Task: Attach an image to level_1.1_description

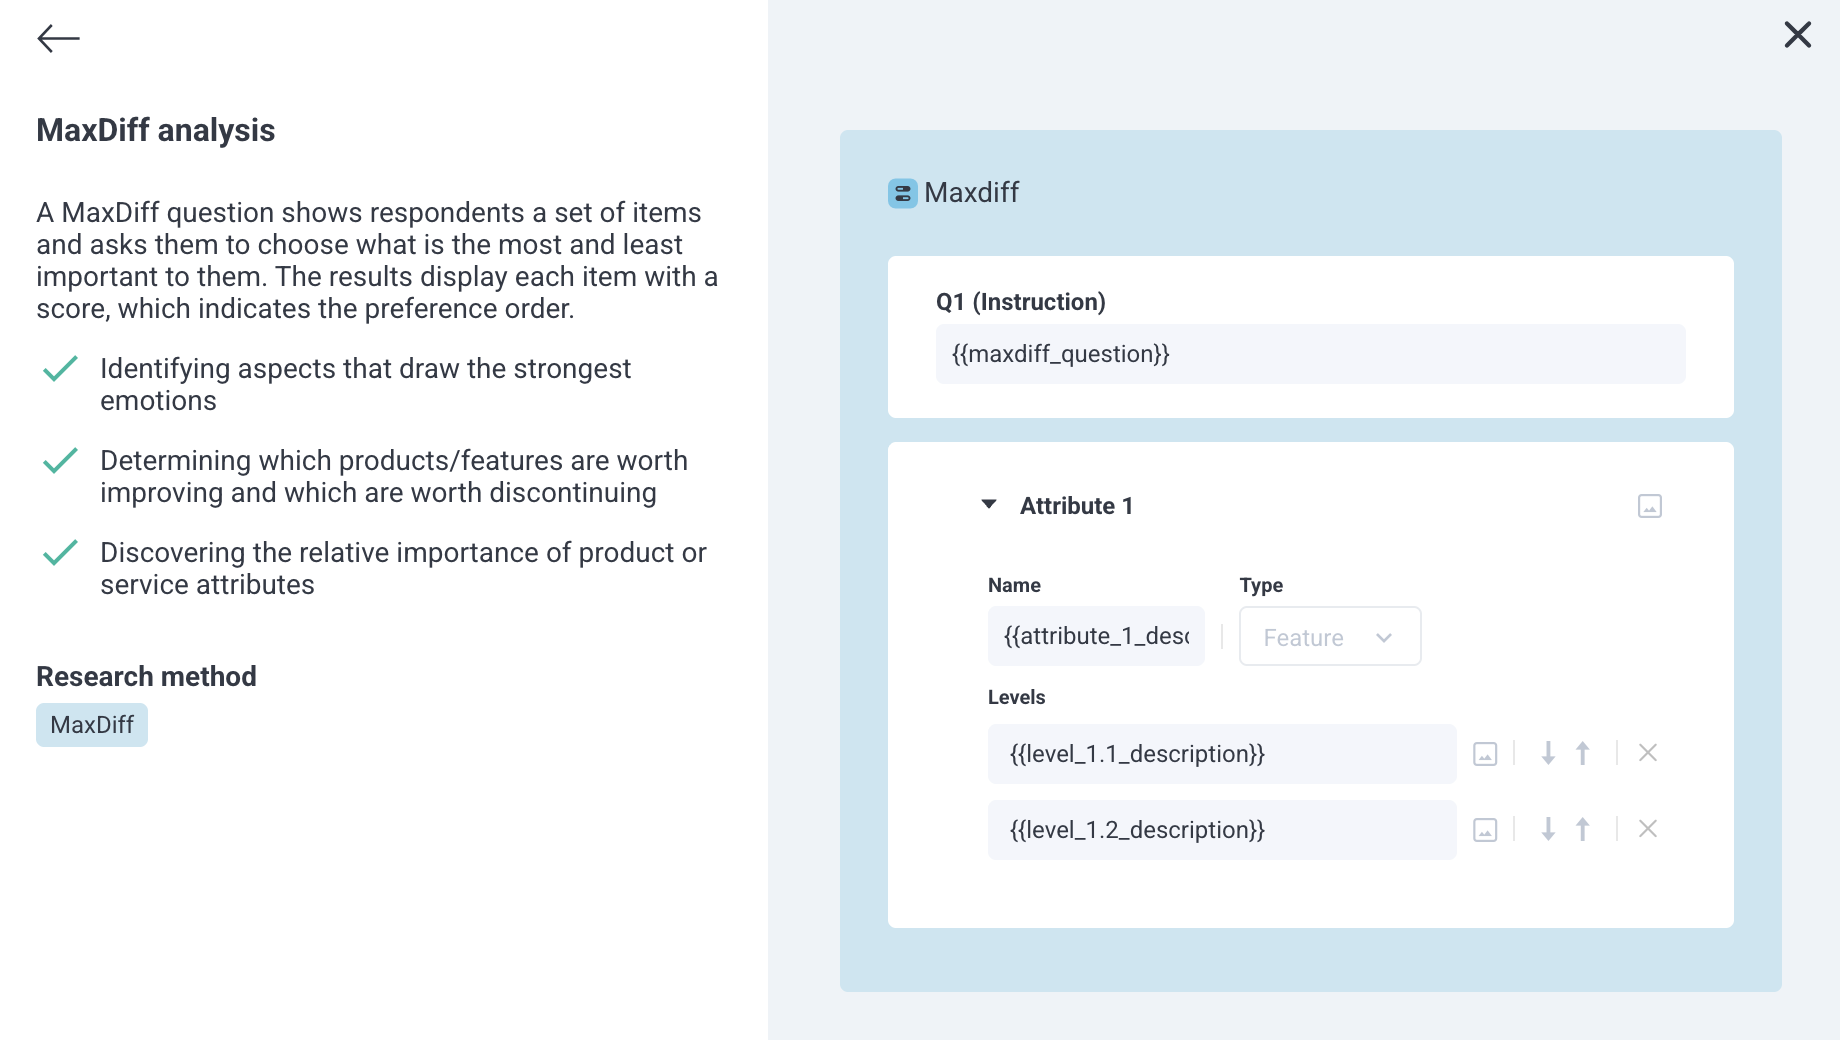Action: pos(1486,753)
